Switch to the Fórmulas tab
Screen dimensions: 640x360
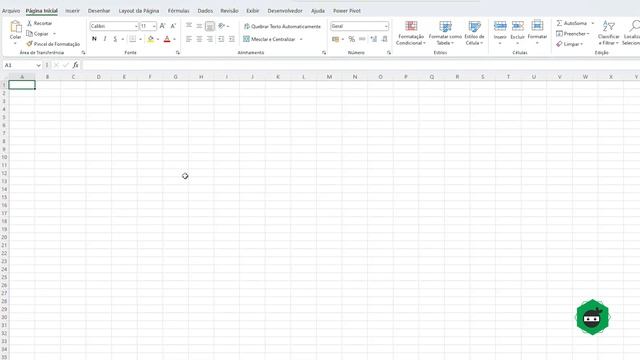[x=178, y=11]
